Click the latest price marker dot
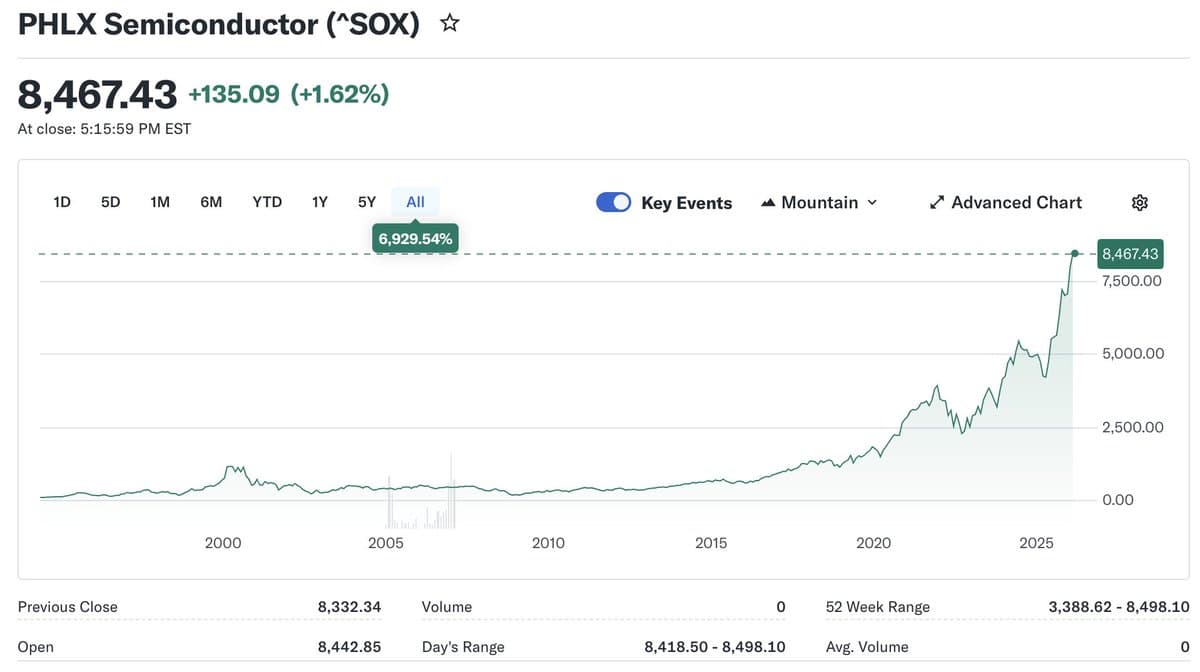This screenshot has height=672, width=1200. pyautogui.click(x=1075, y=254)
